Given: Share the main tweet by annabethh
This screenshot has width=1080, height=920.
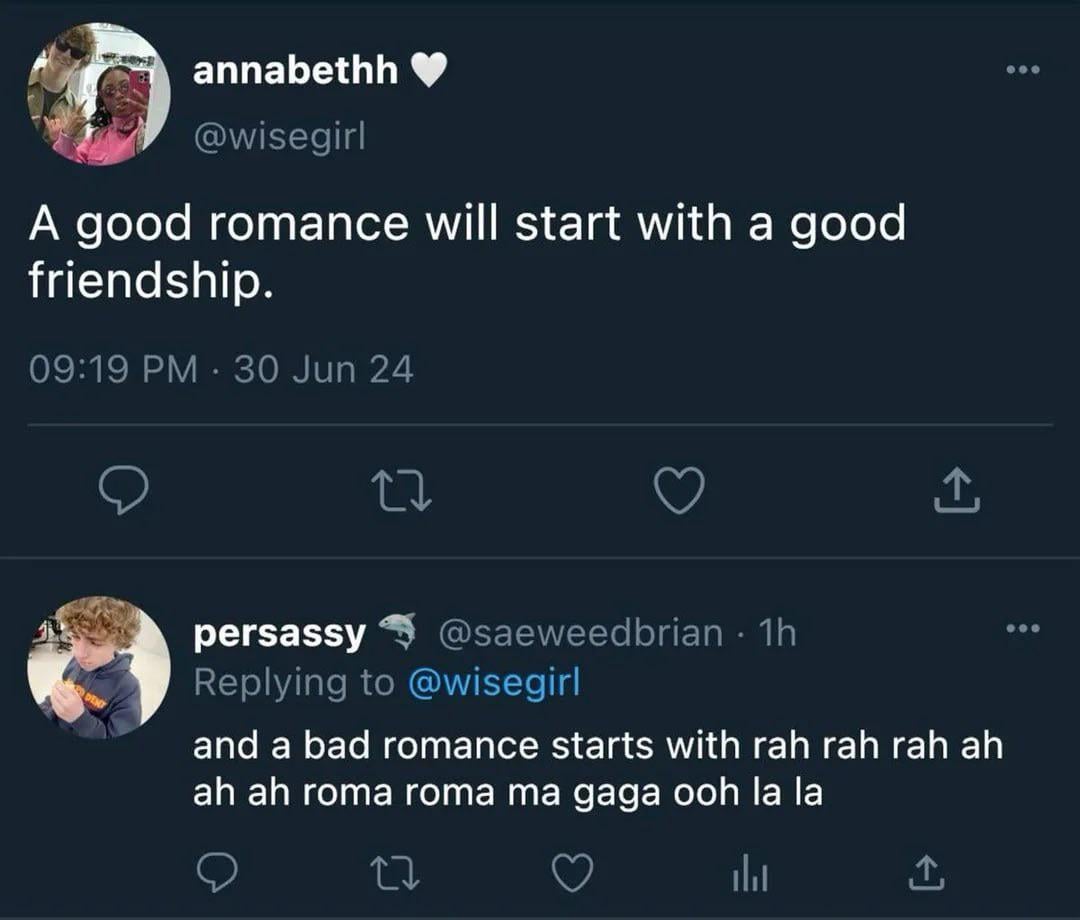Looking at the screenshot, I should [957, 490].
